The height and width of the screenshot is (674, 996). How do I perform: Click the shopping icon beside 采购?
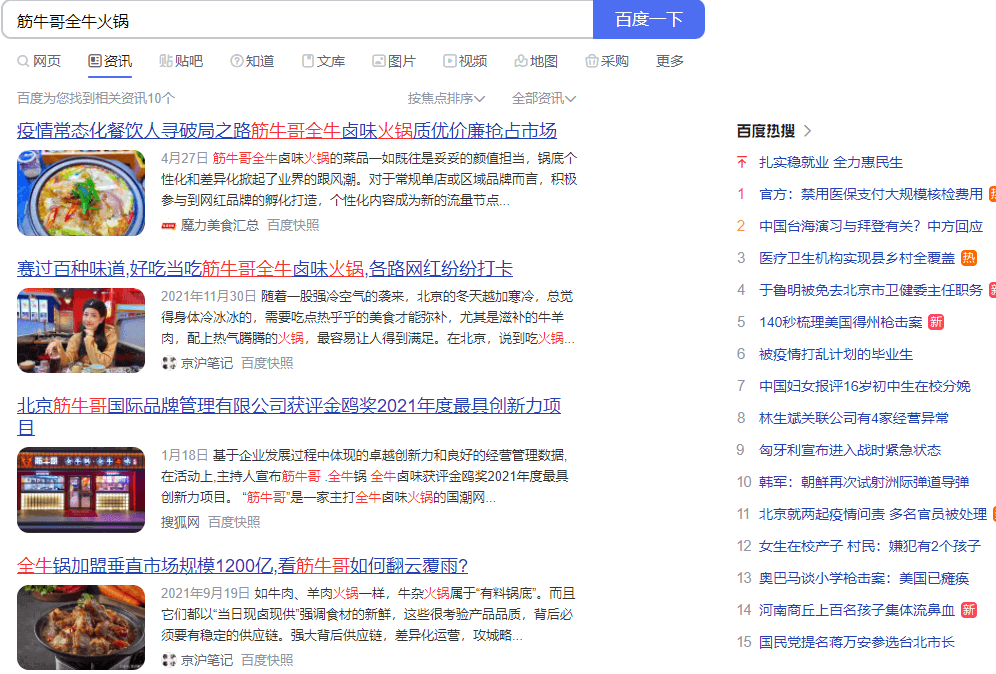click(x=592, y=61)
